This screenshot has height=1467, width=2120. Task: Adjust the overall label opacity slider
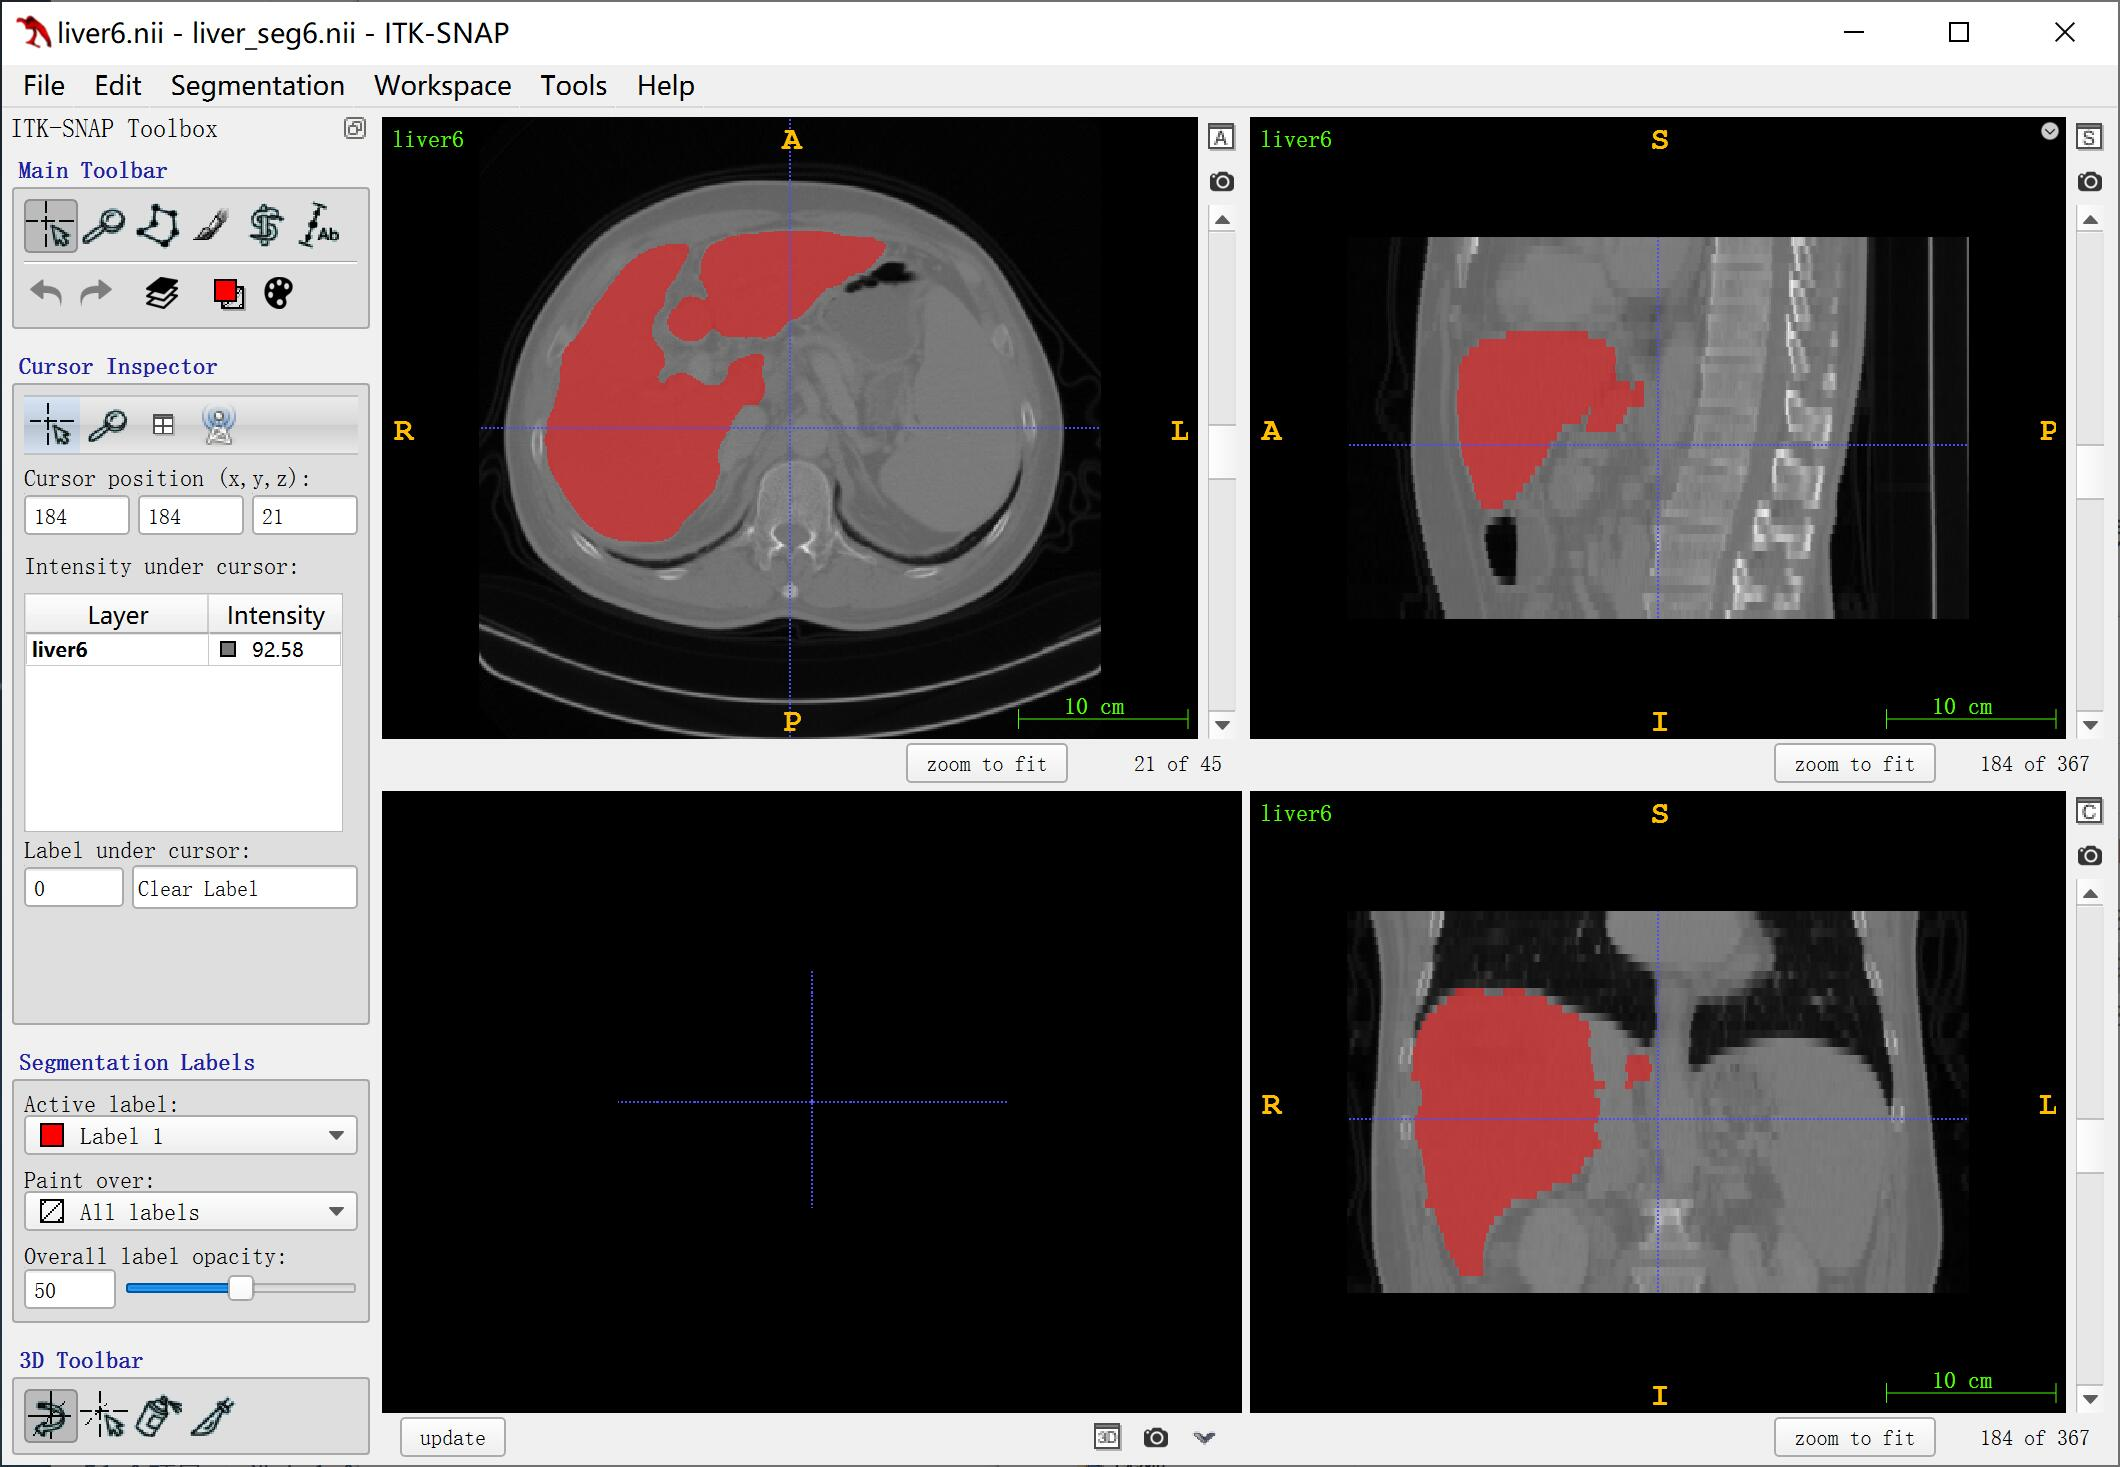click(241, 1289)
